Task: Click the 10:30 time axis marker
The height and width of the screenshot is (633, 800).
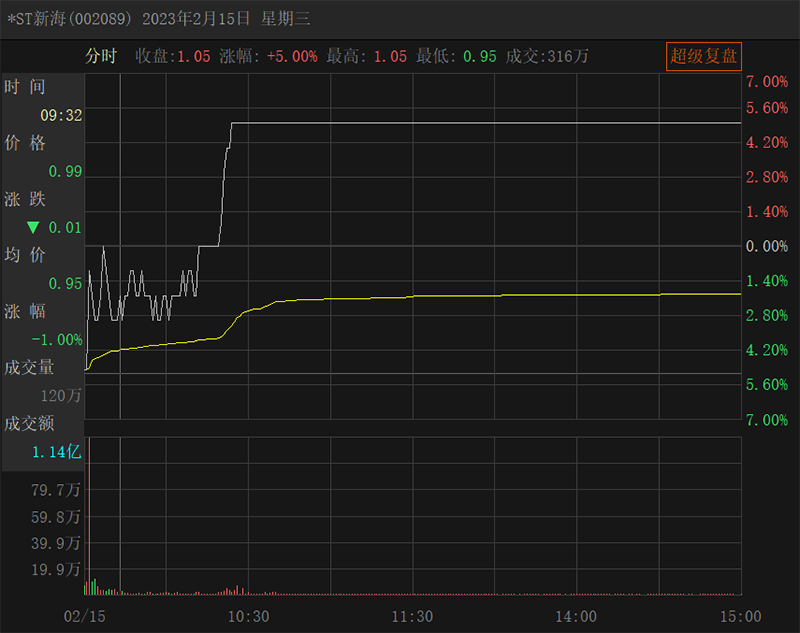Action: (249, 616)
